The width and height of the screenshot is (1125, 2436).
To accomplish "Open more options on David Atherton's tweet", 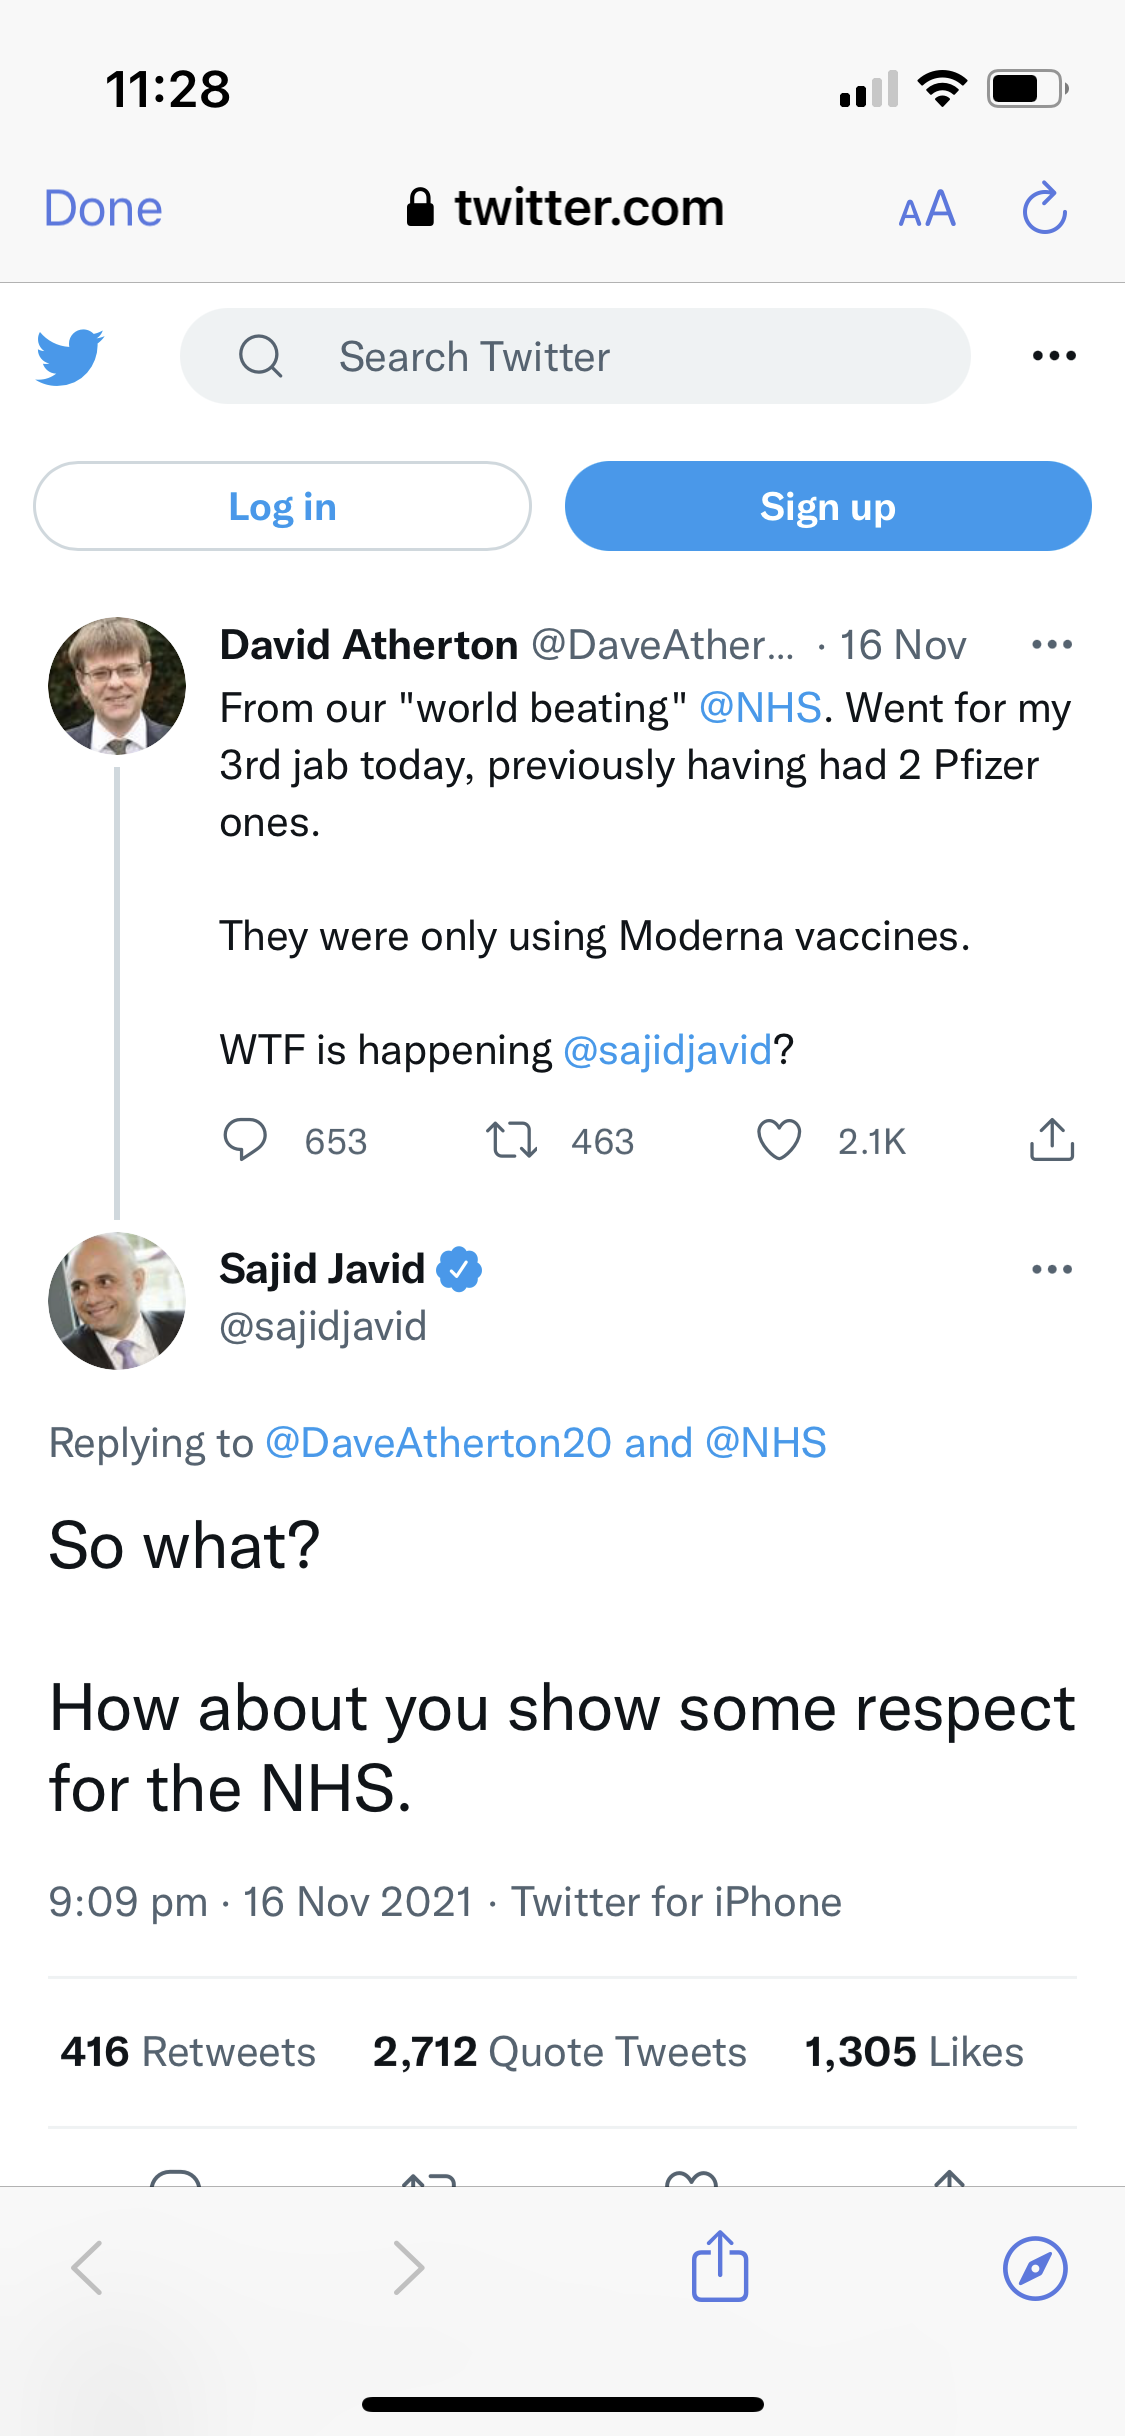I will 1052,645.
